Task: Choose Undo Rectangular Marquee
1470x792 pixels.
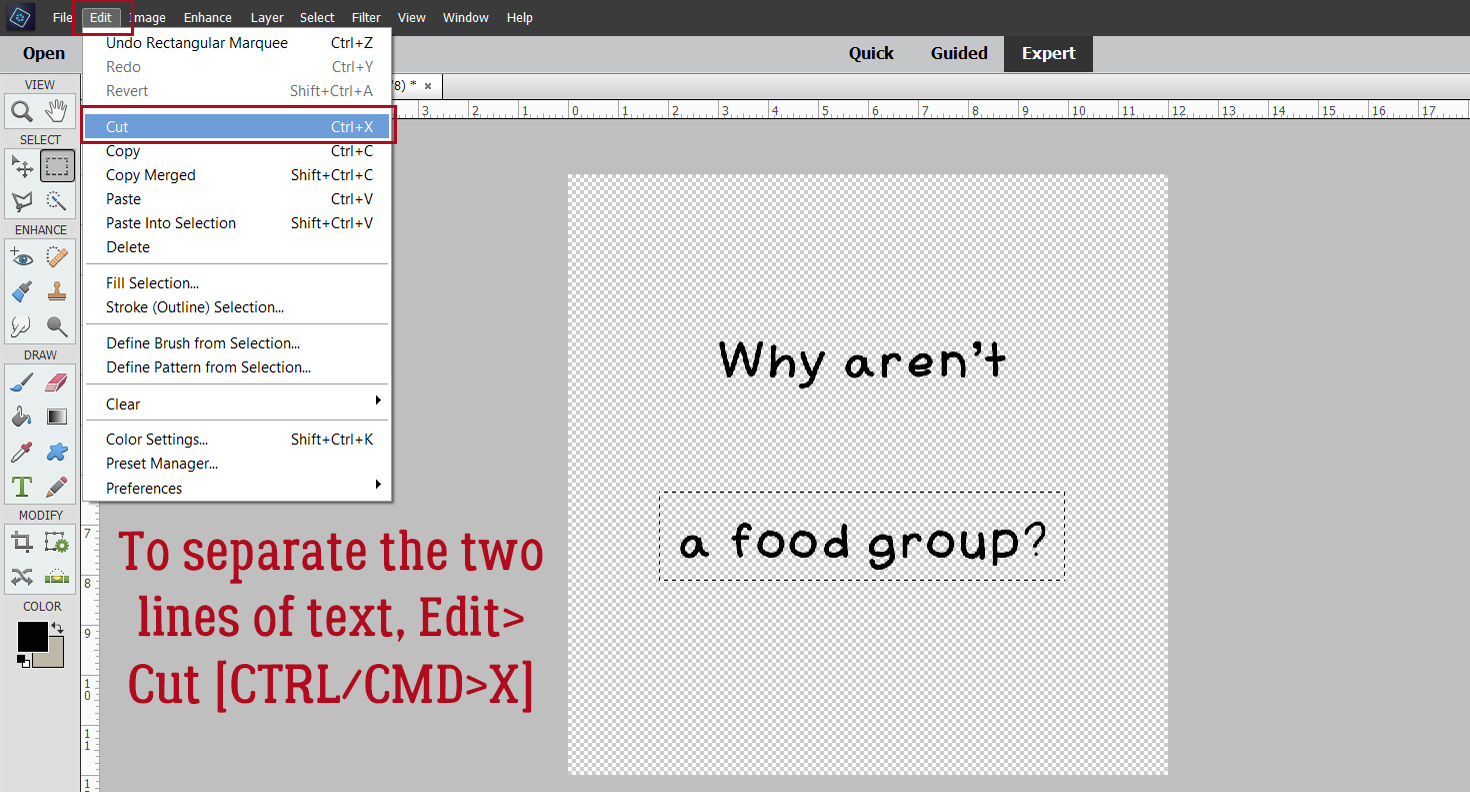Action: coord(237,43)
